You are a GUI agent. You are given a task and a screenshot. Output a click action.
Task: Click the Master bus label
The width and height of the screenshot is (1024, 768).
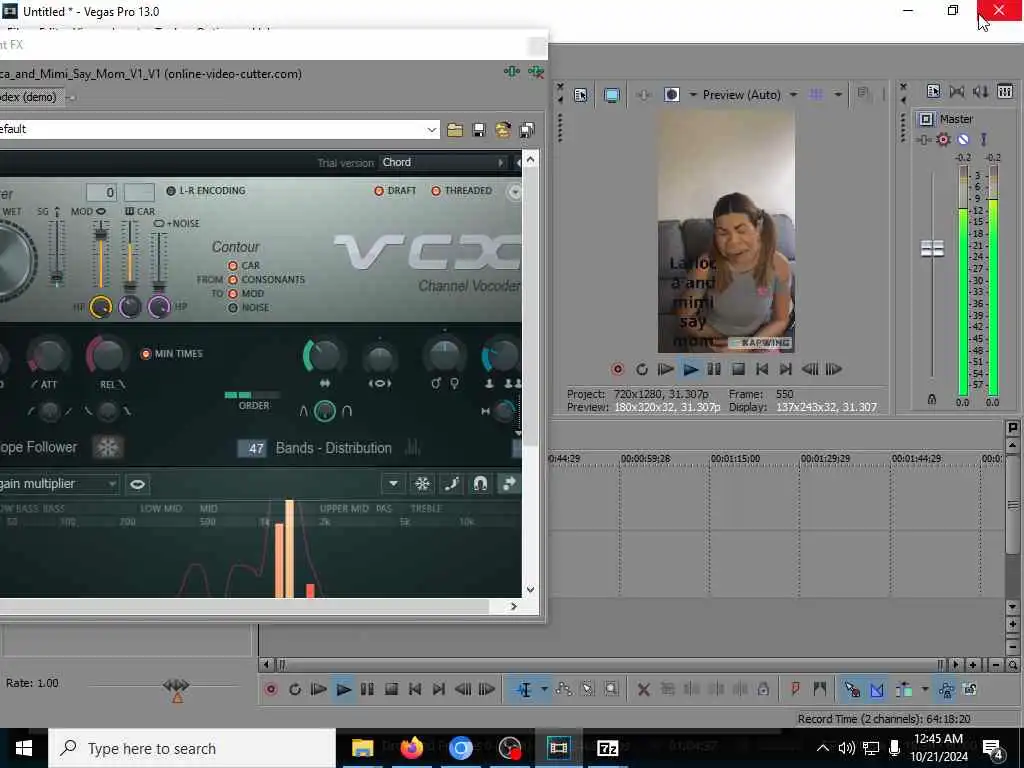pos(956,119)
